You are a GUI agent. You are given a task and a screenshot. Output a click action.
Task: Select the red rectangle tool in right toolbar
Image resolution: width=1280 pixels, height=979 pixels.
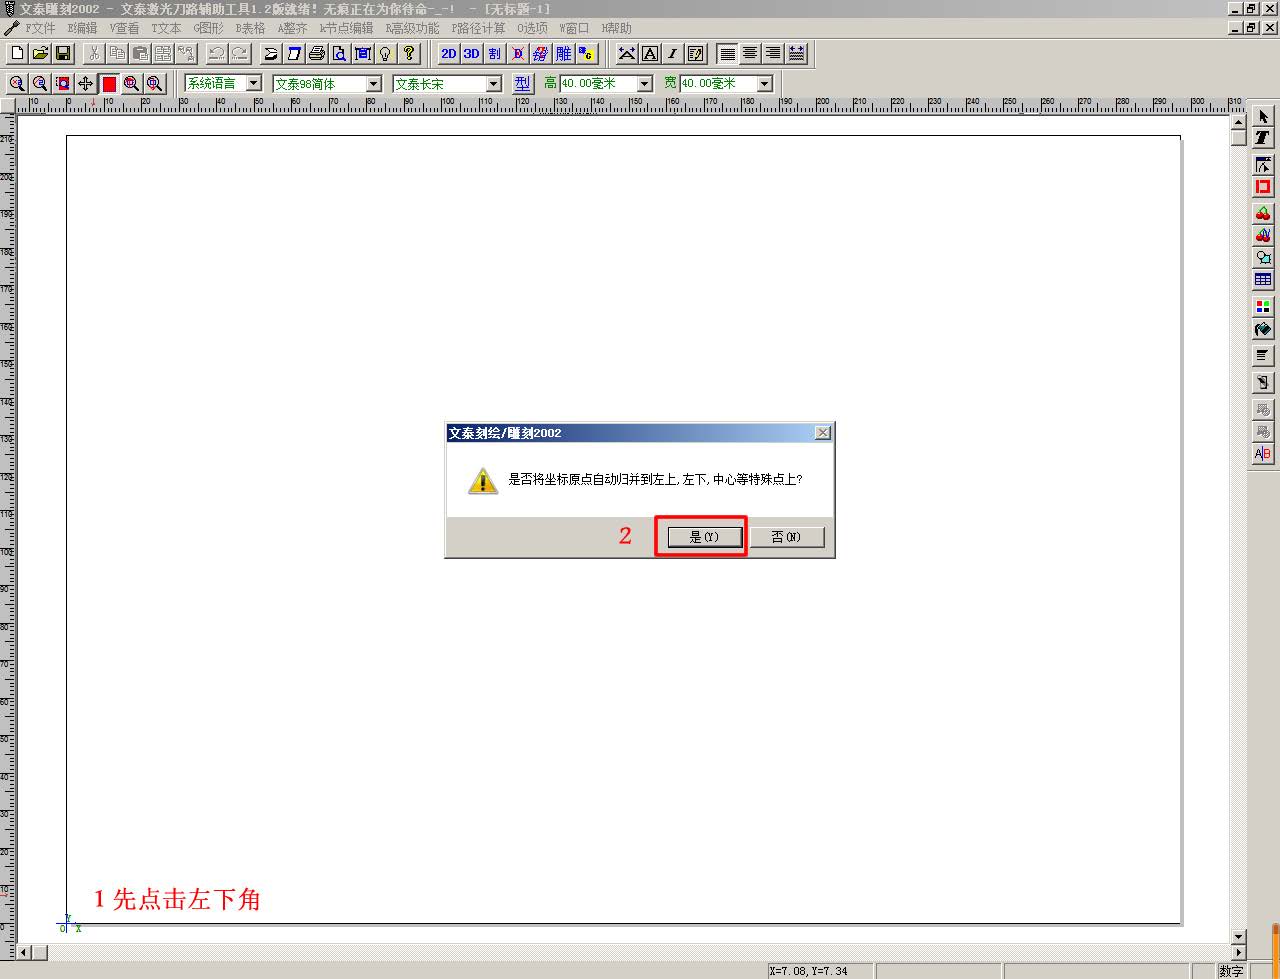tap(1263, 186)
